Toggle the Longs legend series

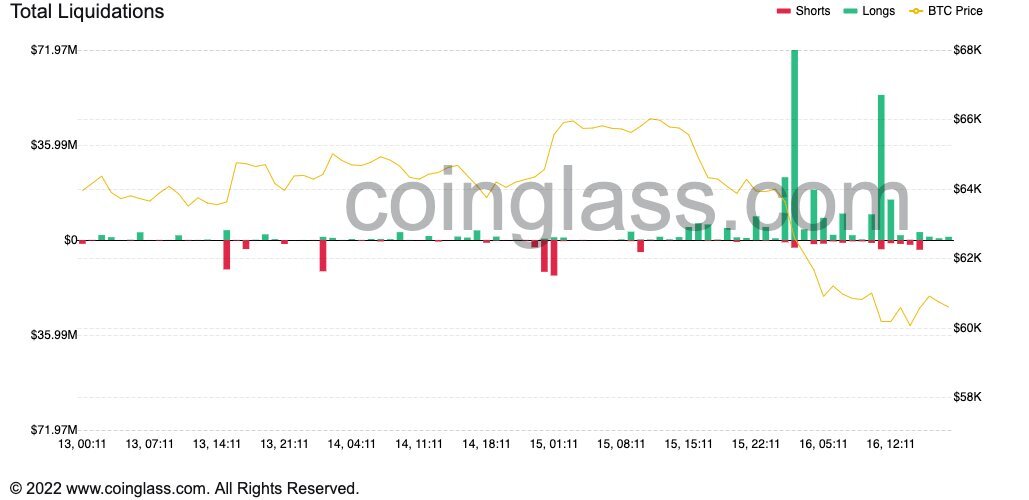(869, 10)
